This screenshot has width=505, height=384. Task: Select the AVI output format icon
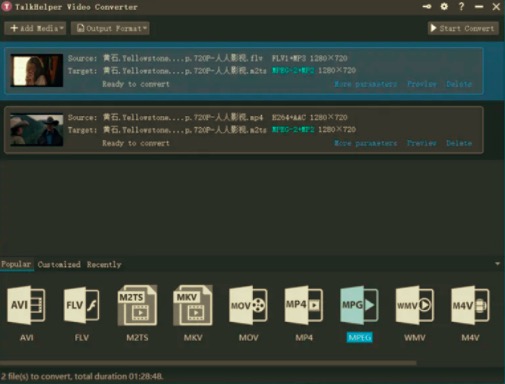[26, 305]
